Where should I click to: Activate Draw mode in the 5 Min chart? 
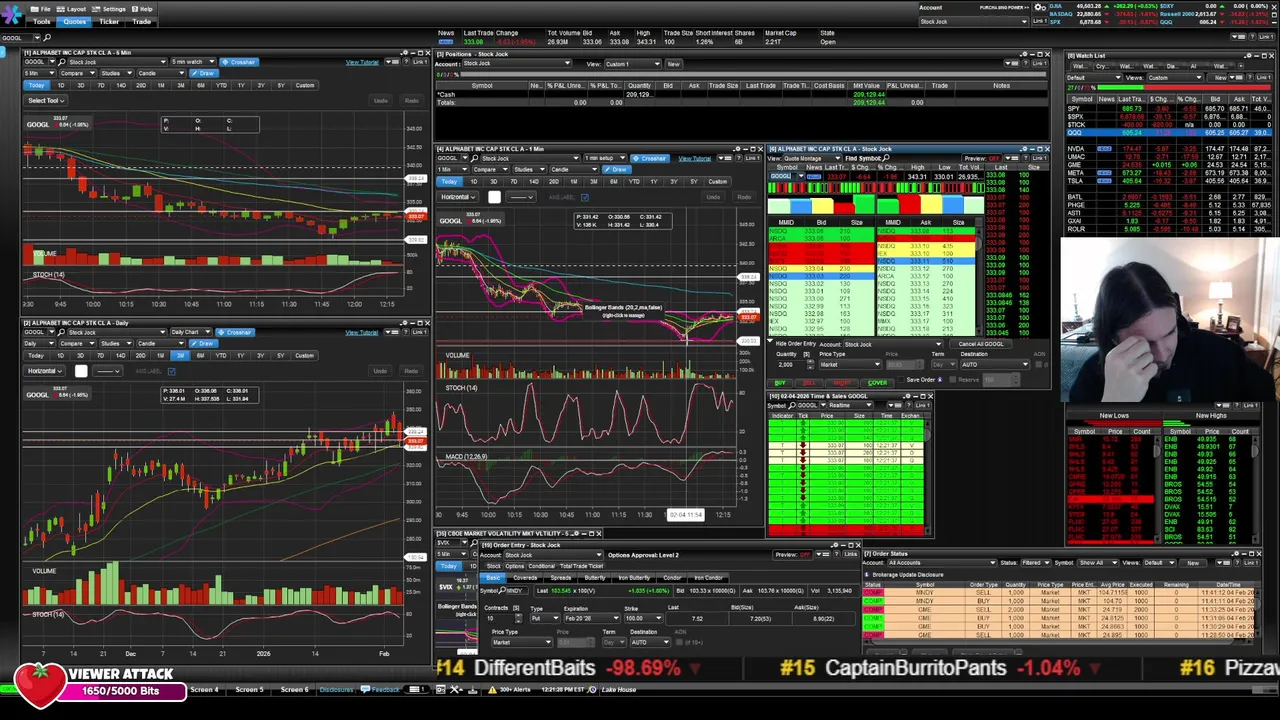[203, 73]
